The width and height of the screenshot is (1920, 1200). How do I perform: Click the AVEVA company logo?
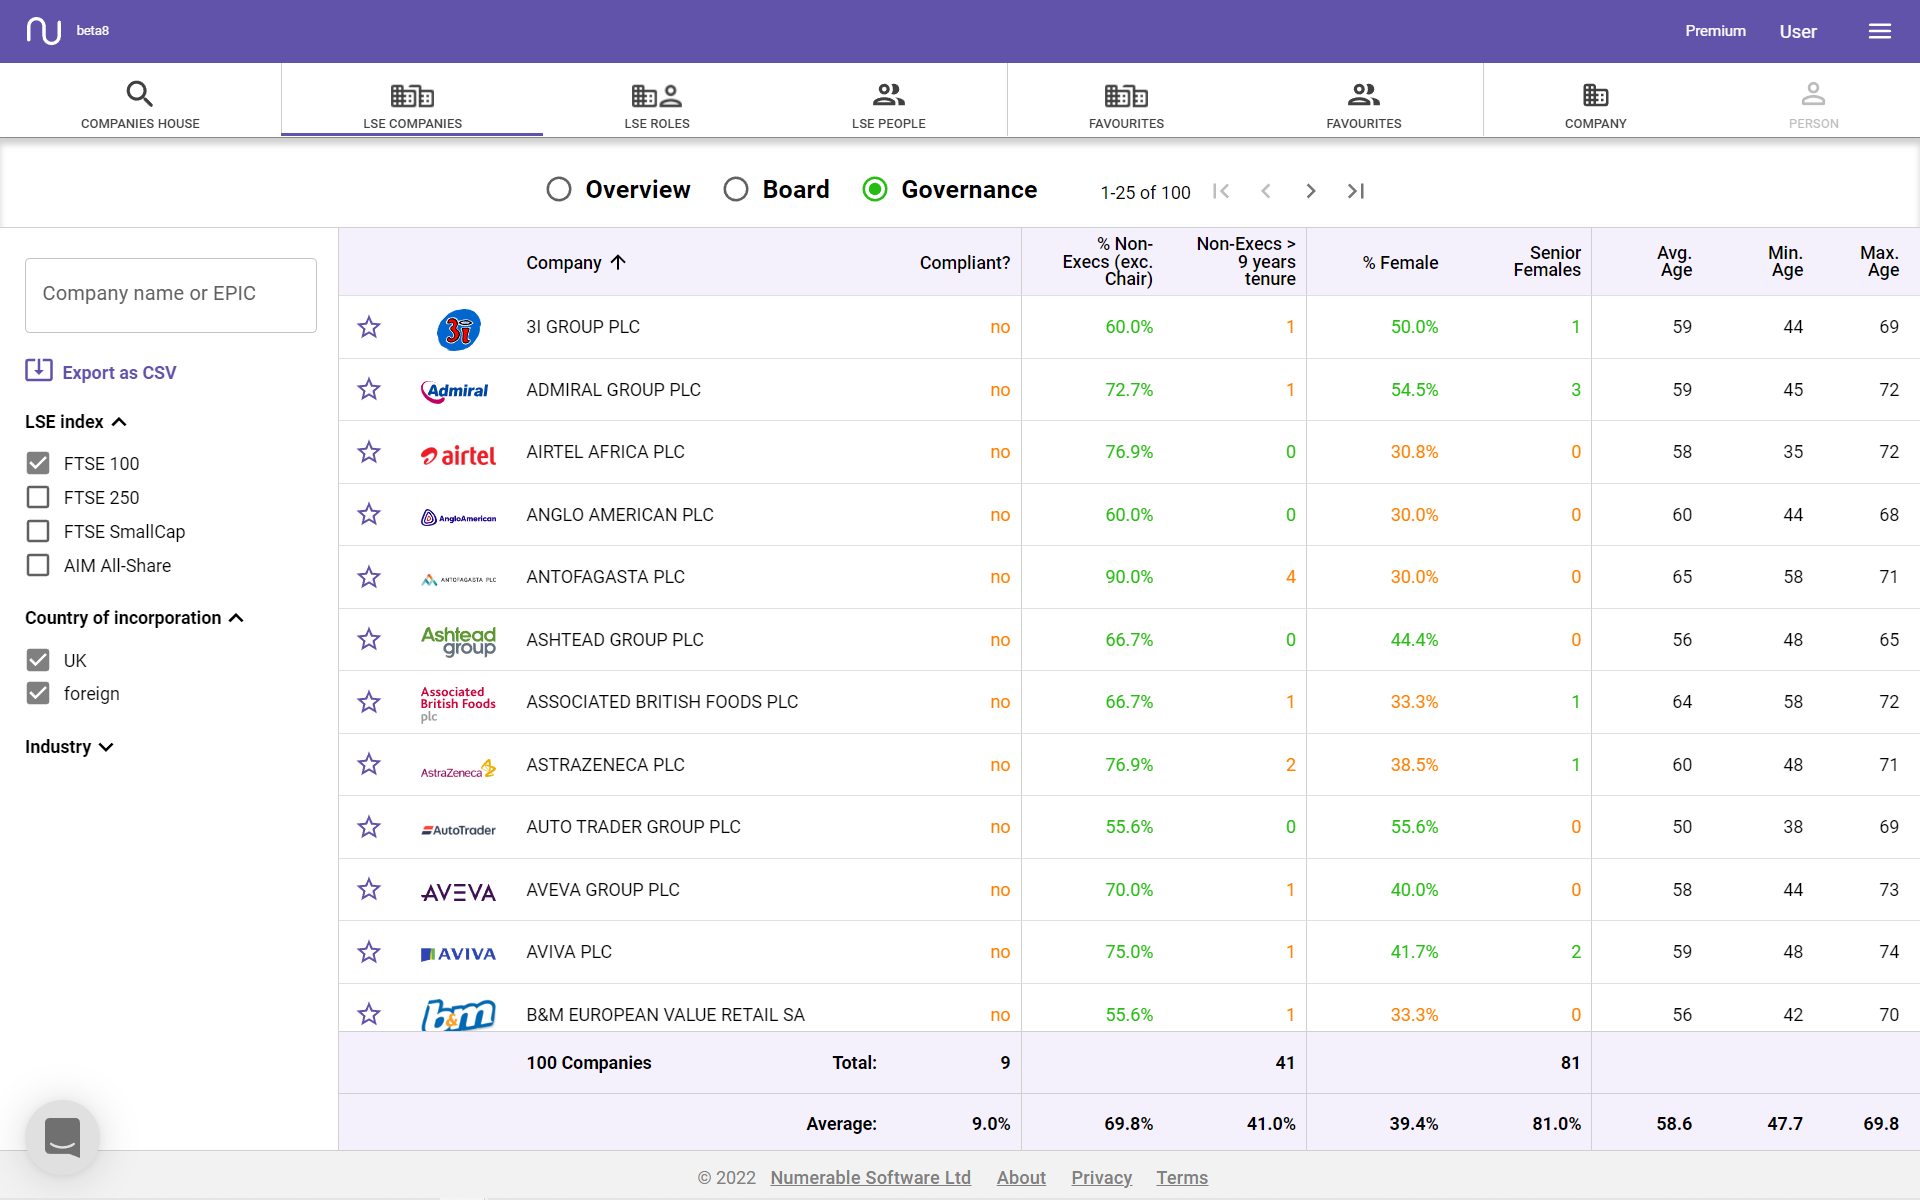(458, 892)
